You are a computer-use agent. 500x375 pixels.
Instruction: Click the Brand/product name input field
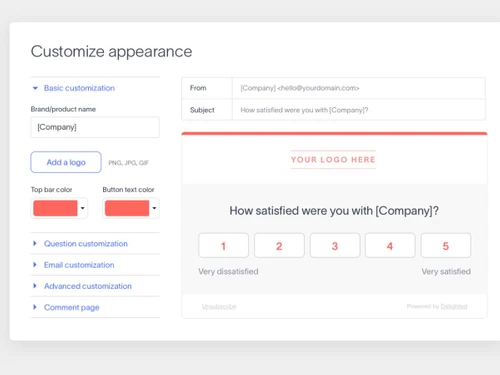(95, 127)
